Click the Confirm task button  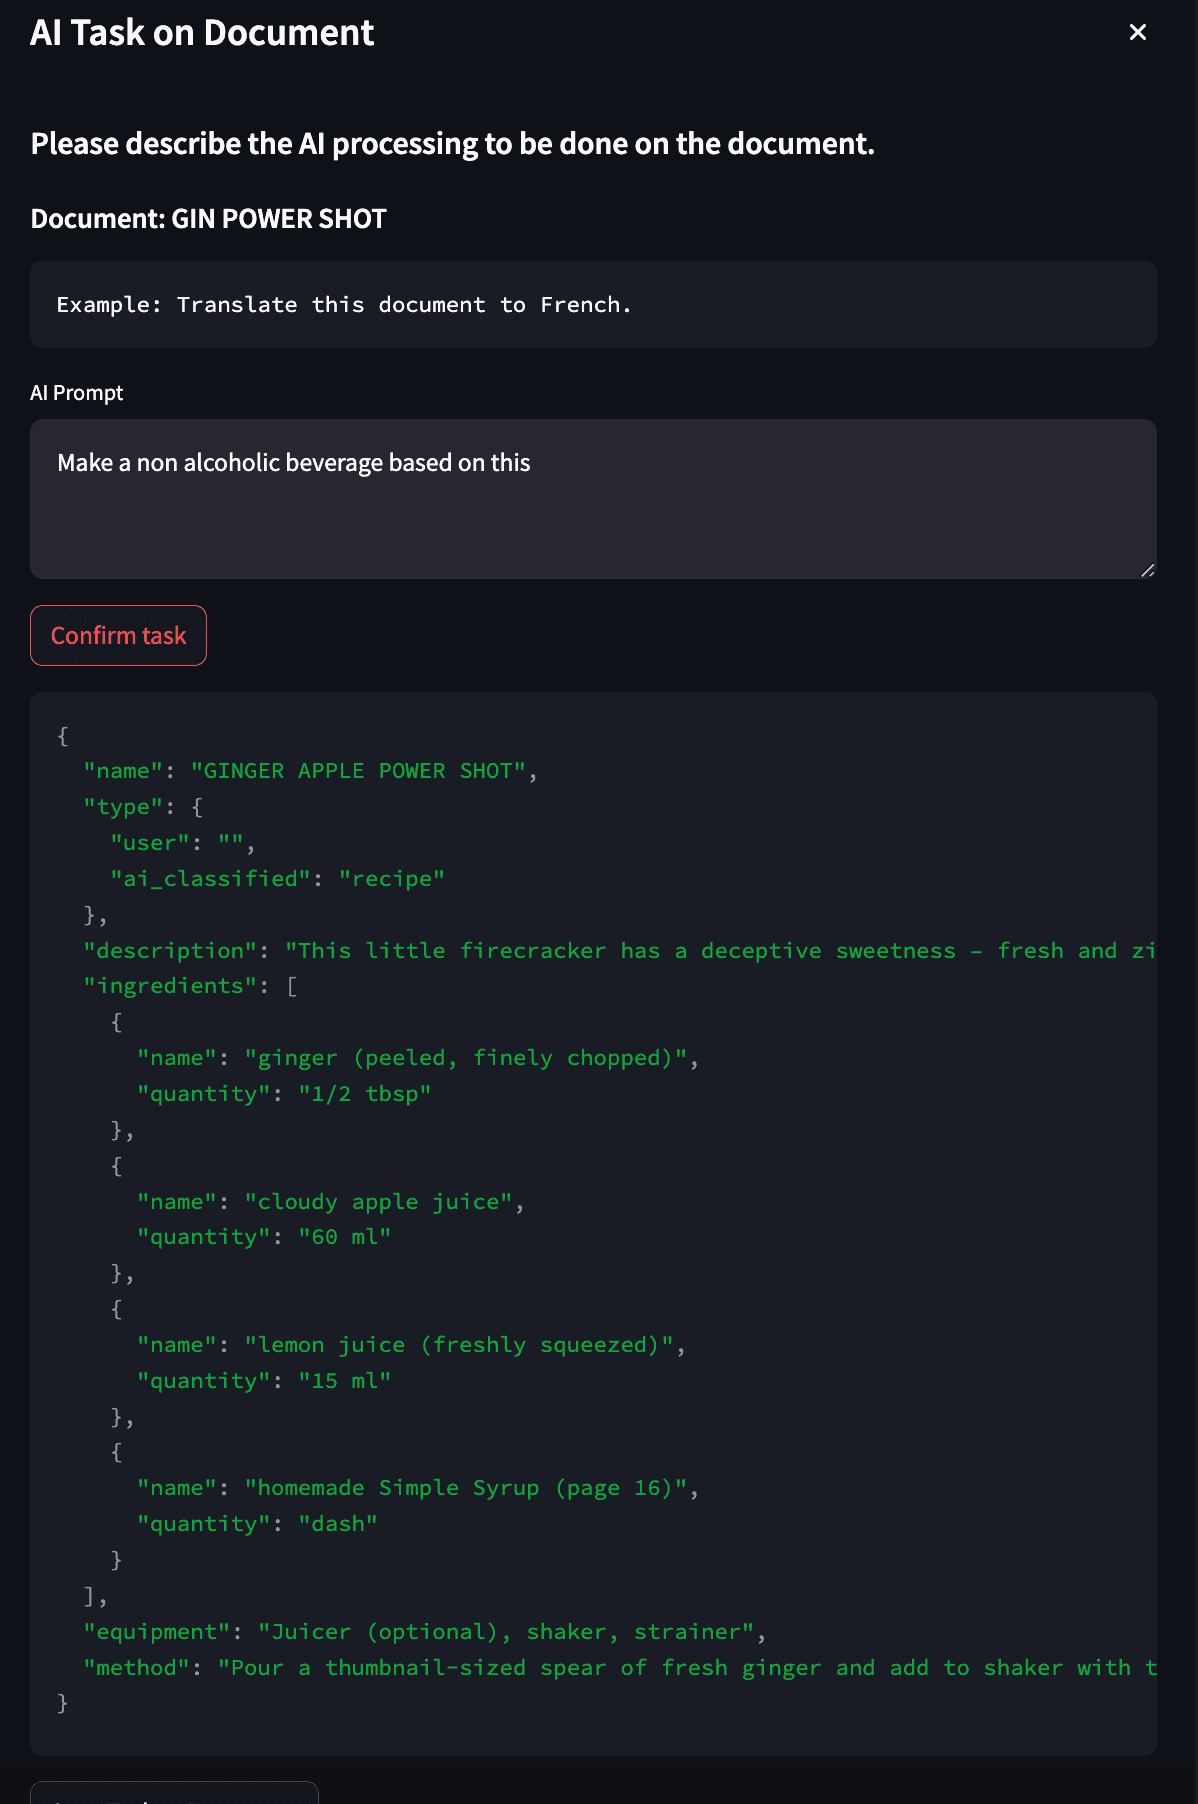(x=118, y=636)
